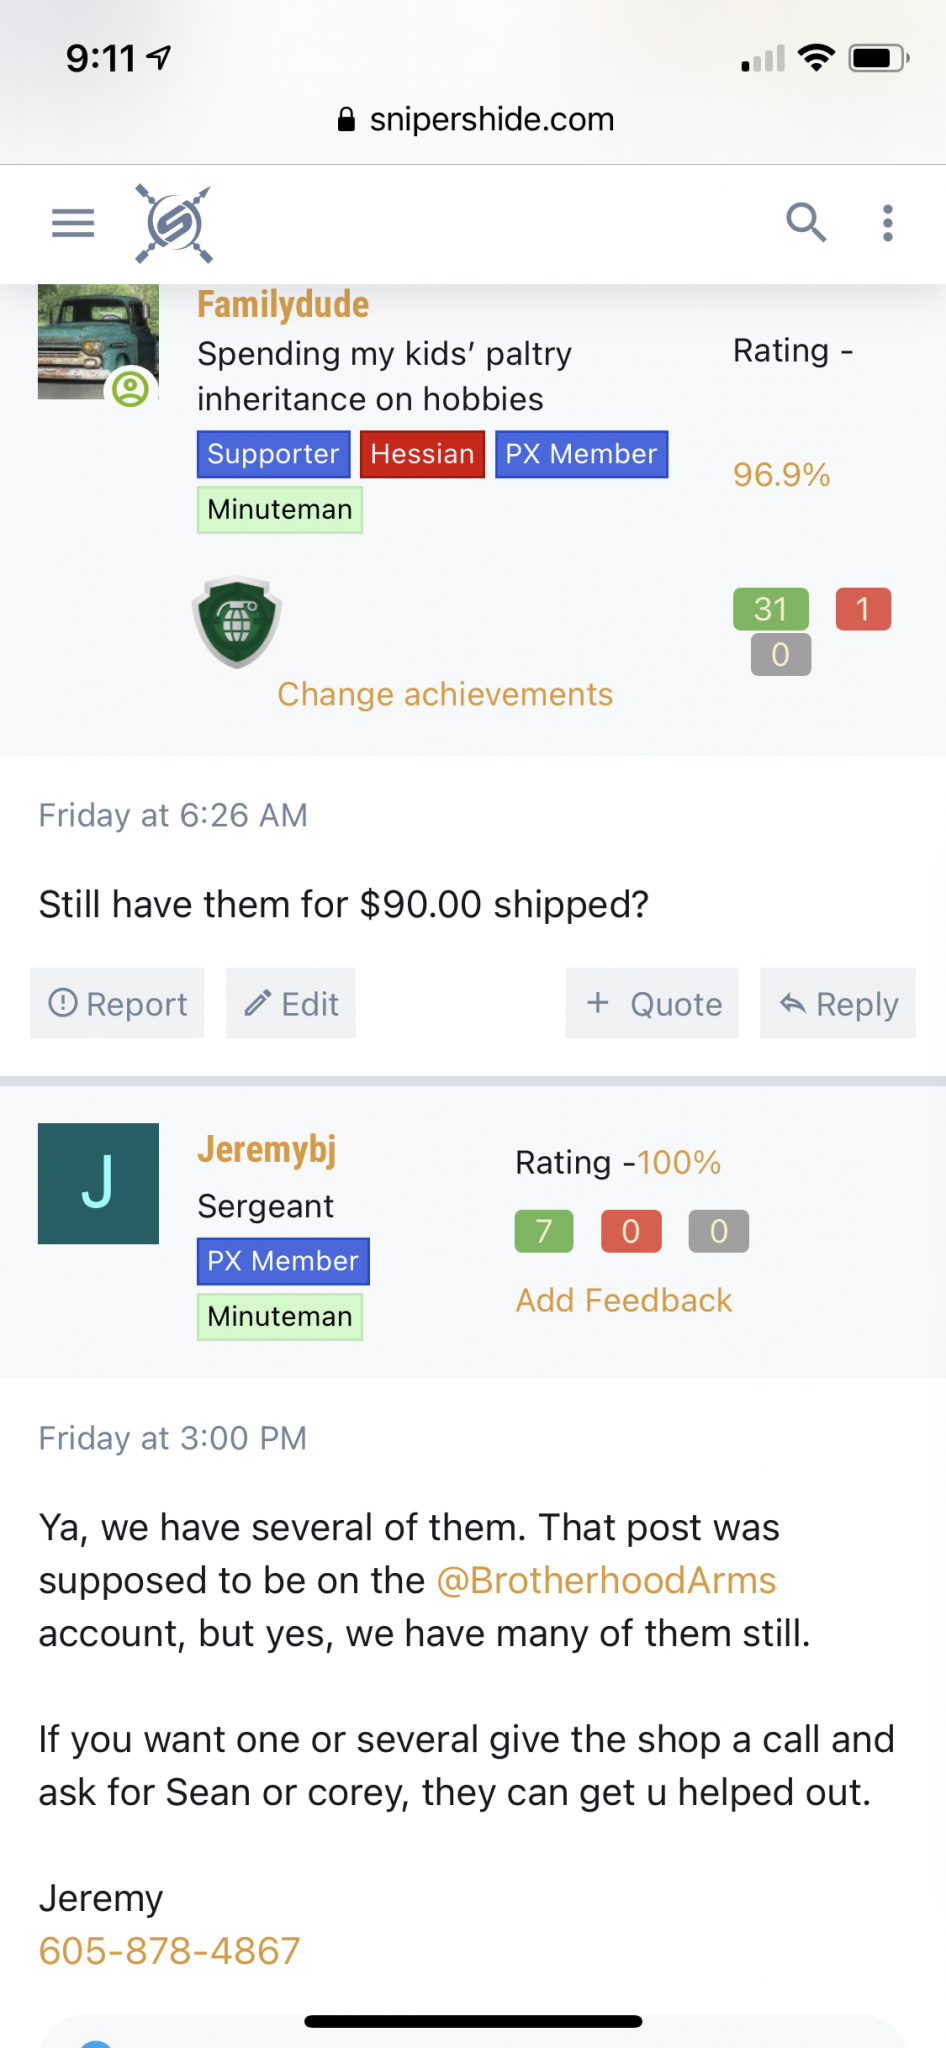Edit the $90.00 shipped post

tap(291, 1003)
